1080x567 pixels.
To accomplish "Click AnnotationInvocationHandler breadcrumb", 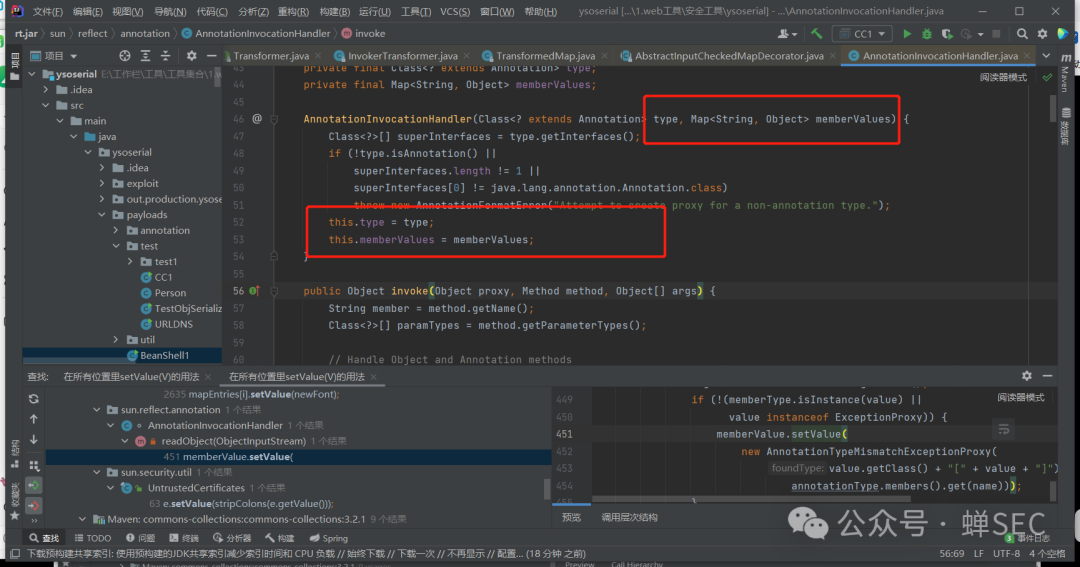I will coord(256,34).
